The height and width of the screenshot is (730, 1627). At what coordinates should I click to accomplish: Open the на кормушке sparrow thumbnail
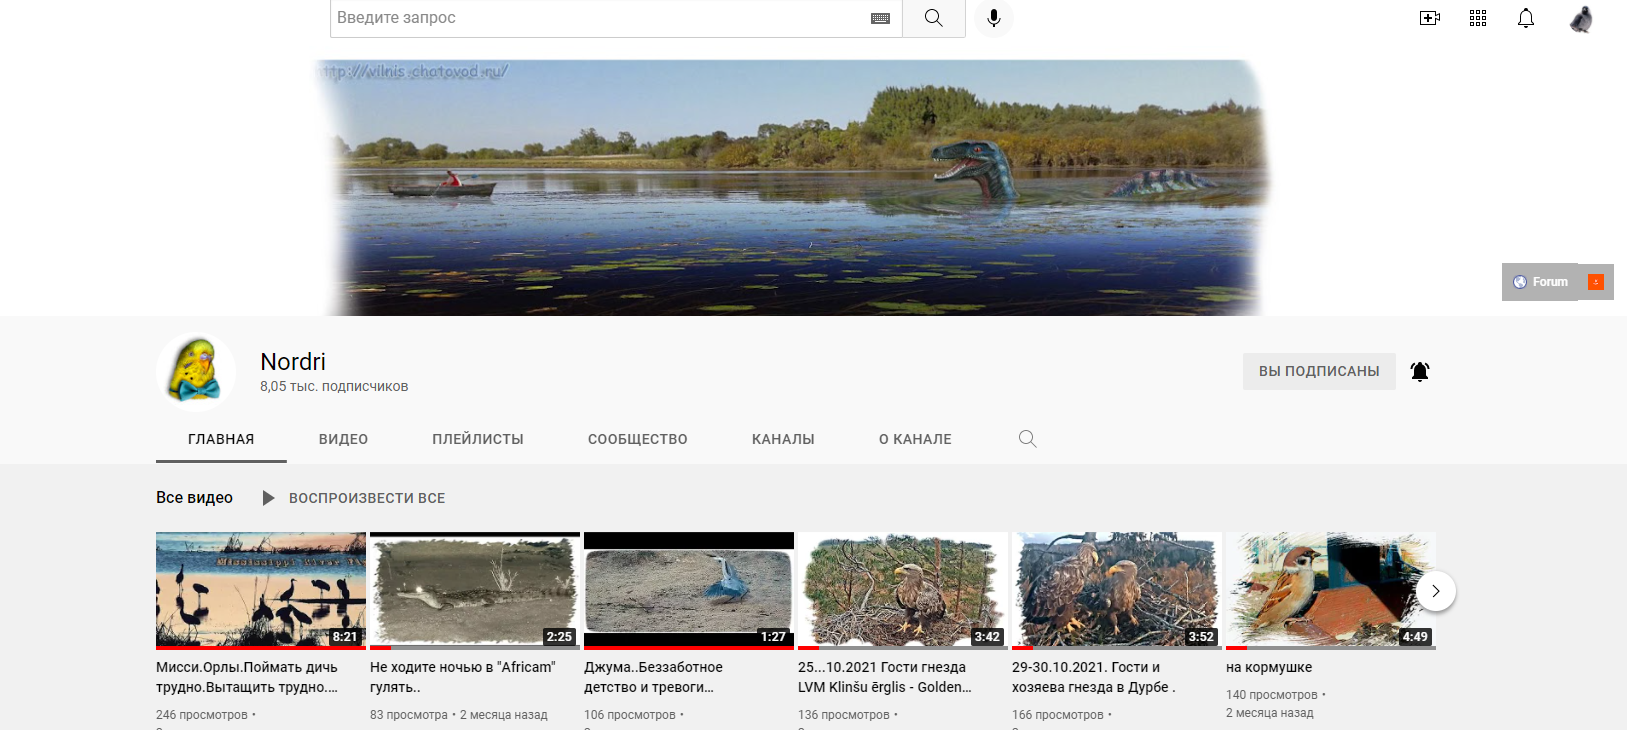(x=1331, y=590)
